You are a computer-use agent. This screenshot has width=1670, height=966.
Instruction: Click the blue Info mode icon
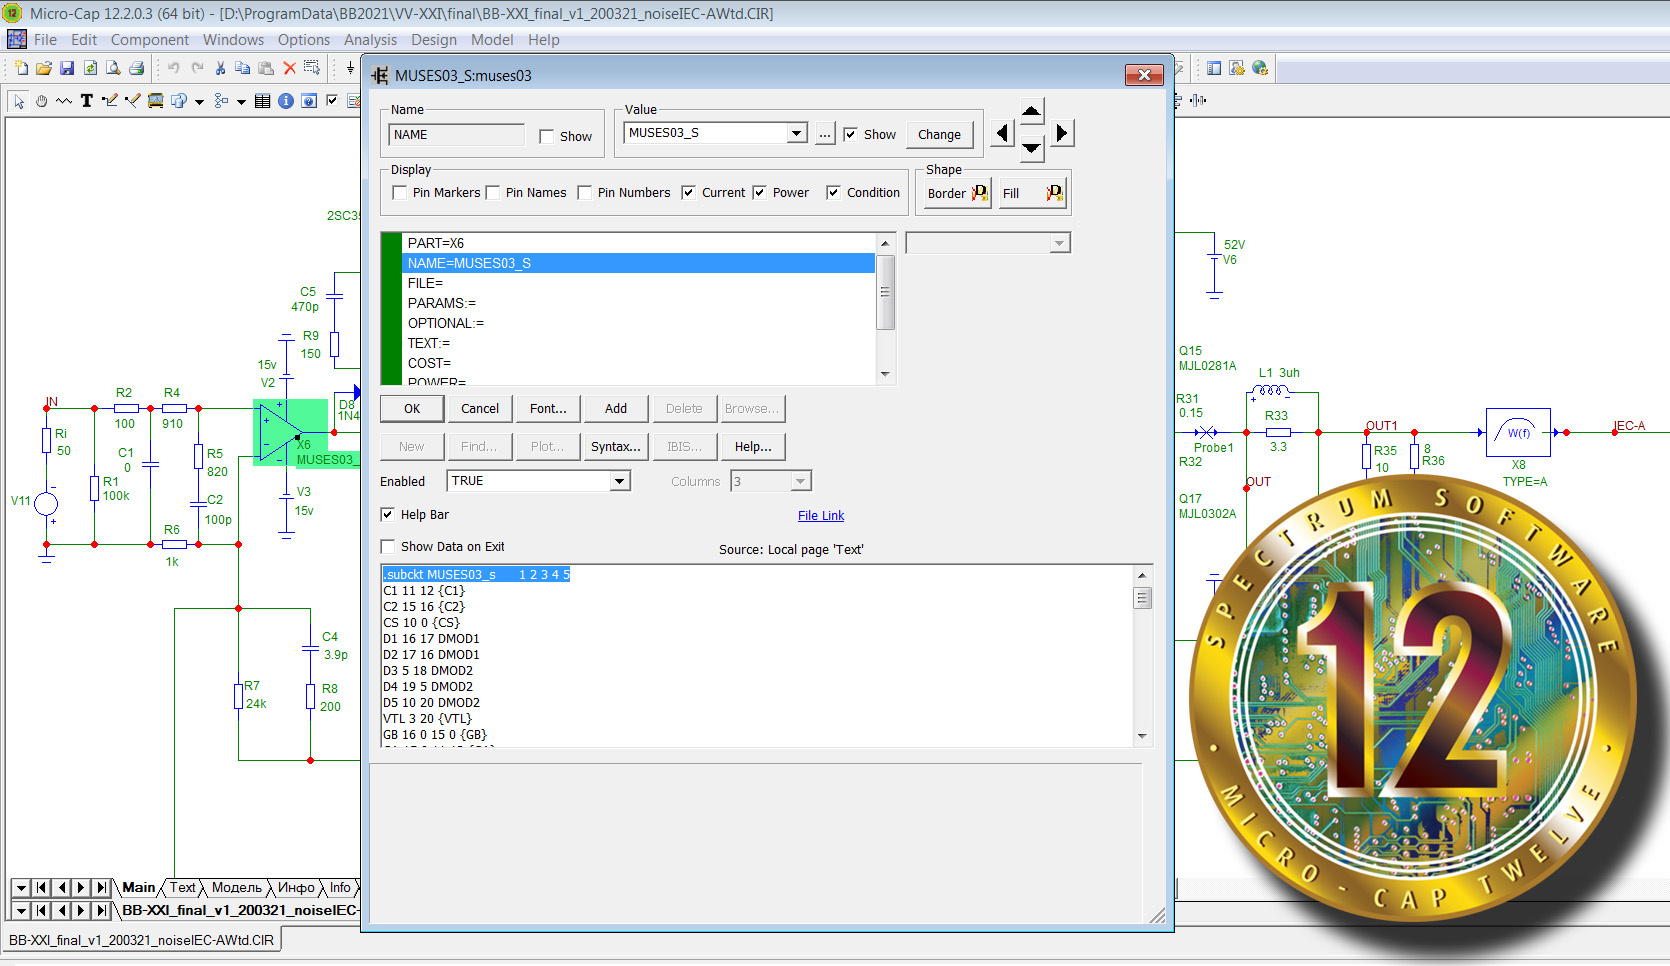pyautogui.click(x=286, y=101)
